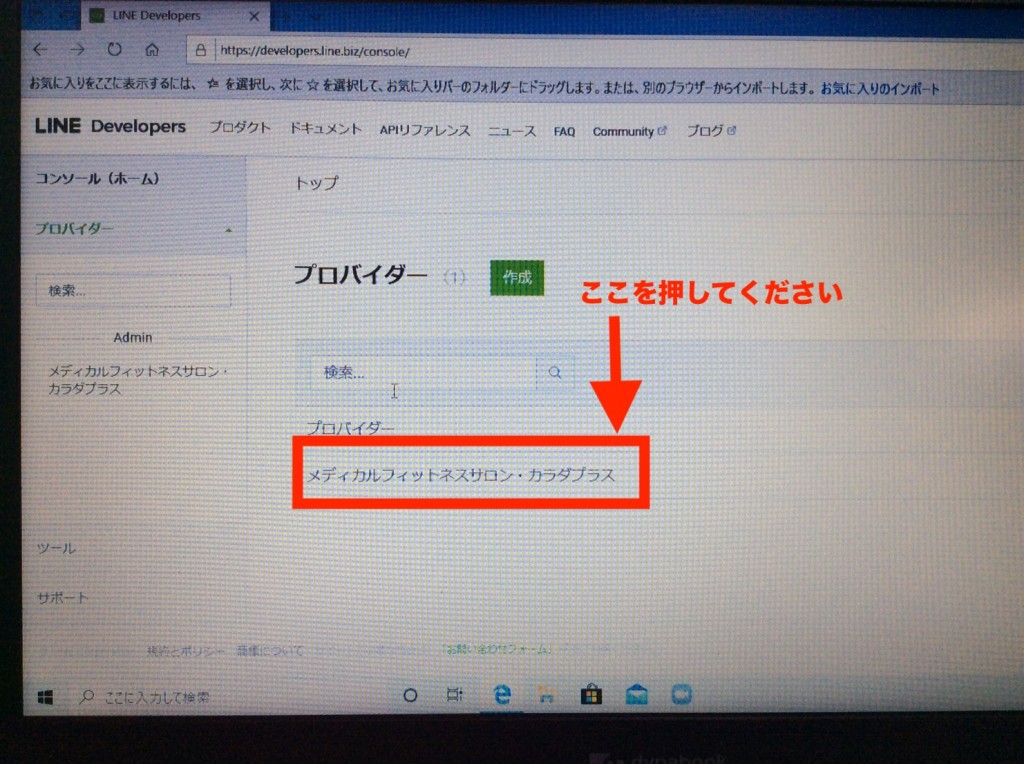Open the ブログ external link
The height and width of the screenshot is (764, 1024).
pos(711,131)
